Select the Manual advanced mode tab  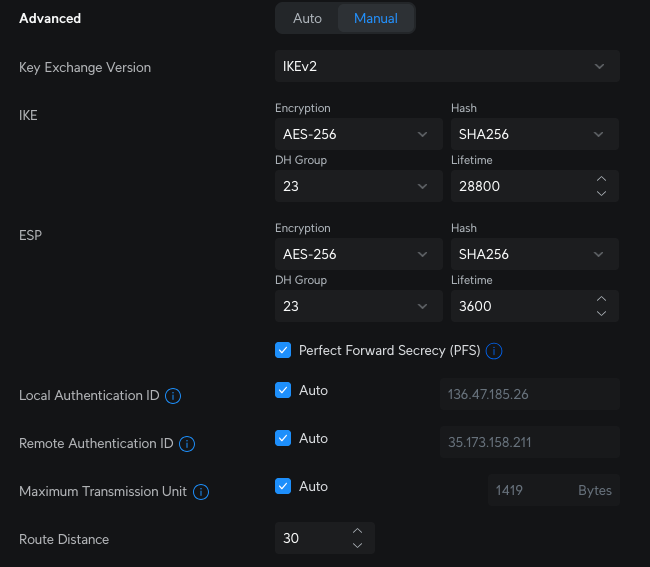[376, 18]
